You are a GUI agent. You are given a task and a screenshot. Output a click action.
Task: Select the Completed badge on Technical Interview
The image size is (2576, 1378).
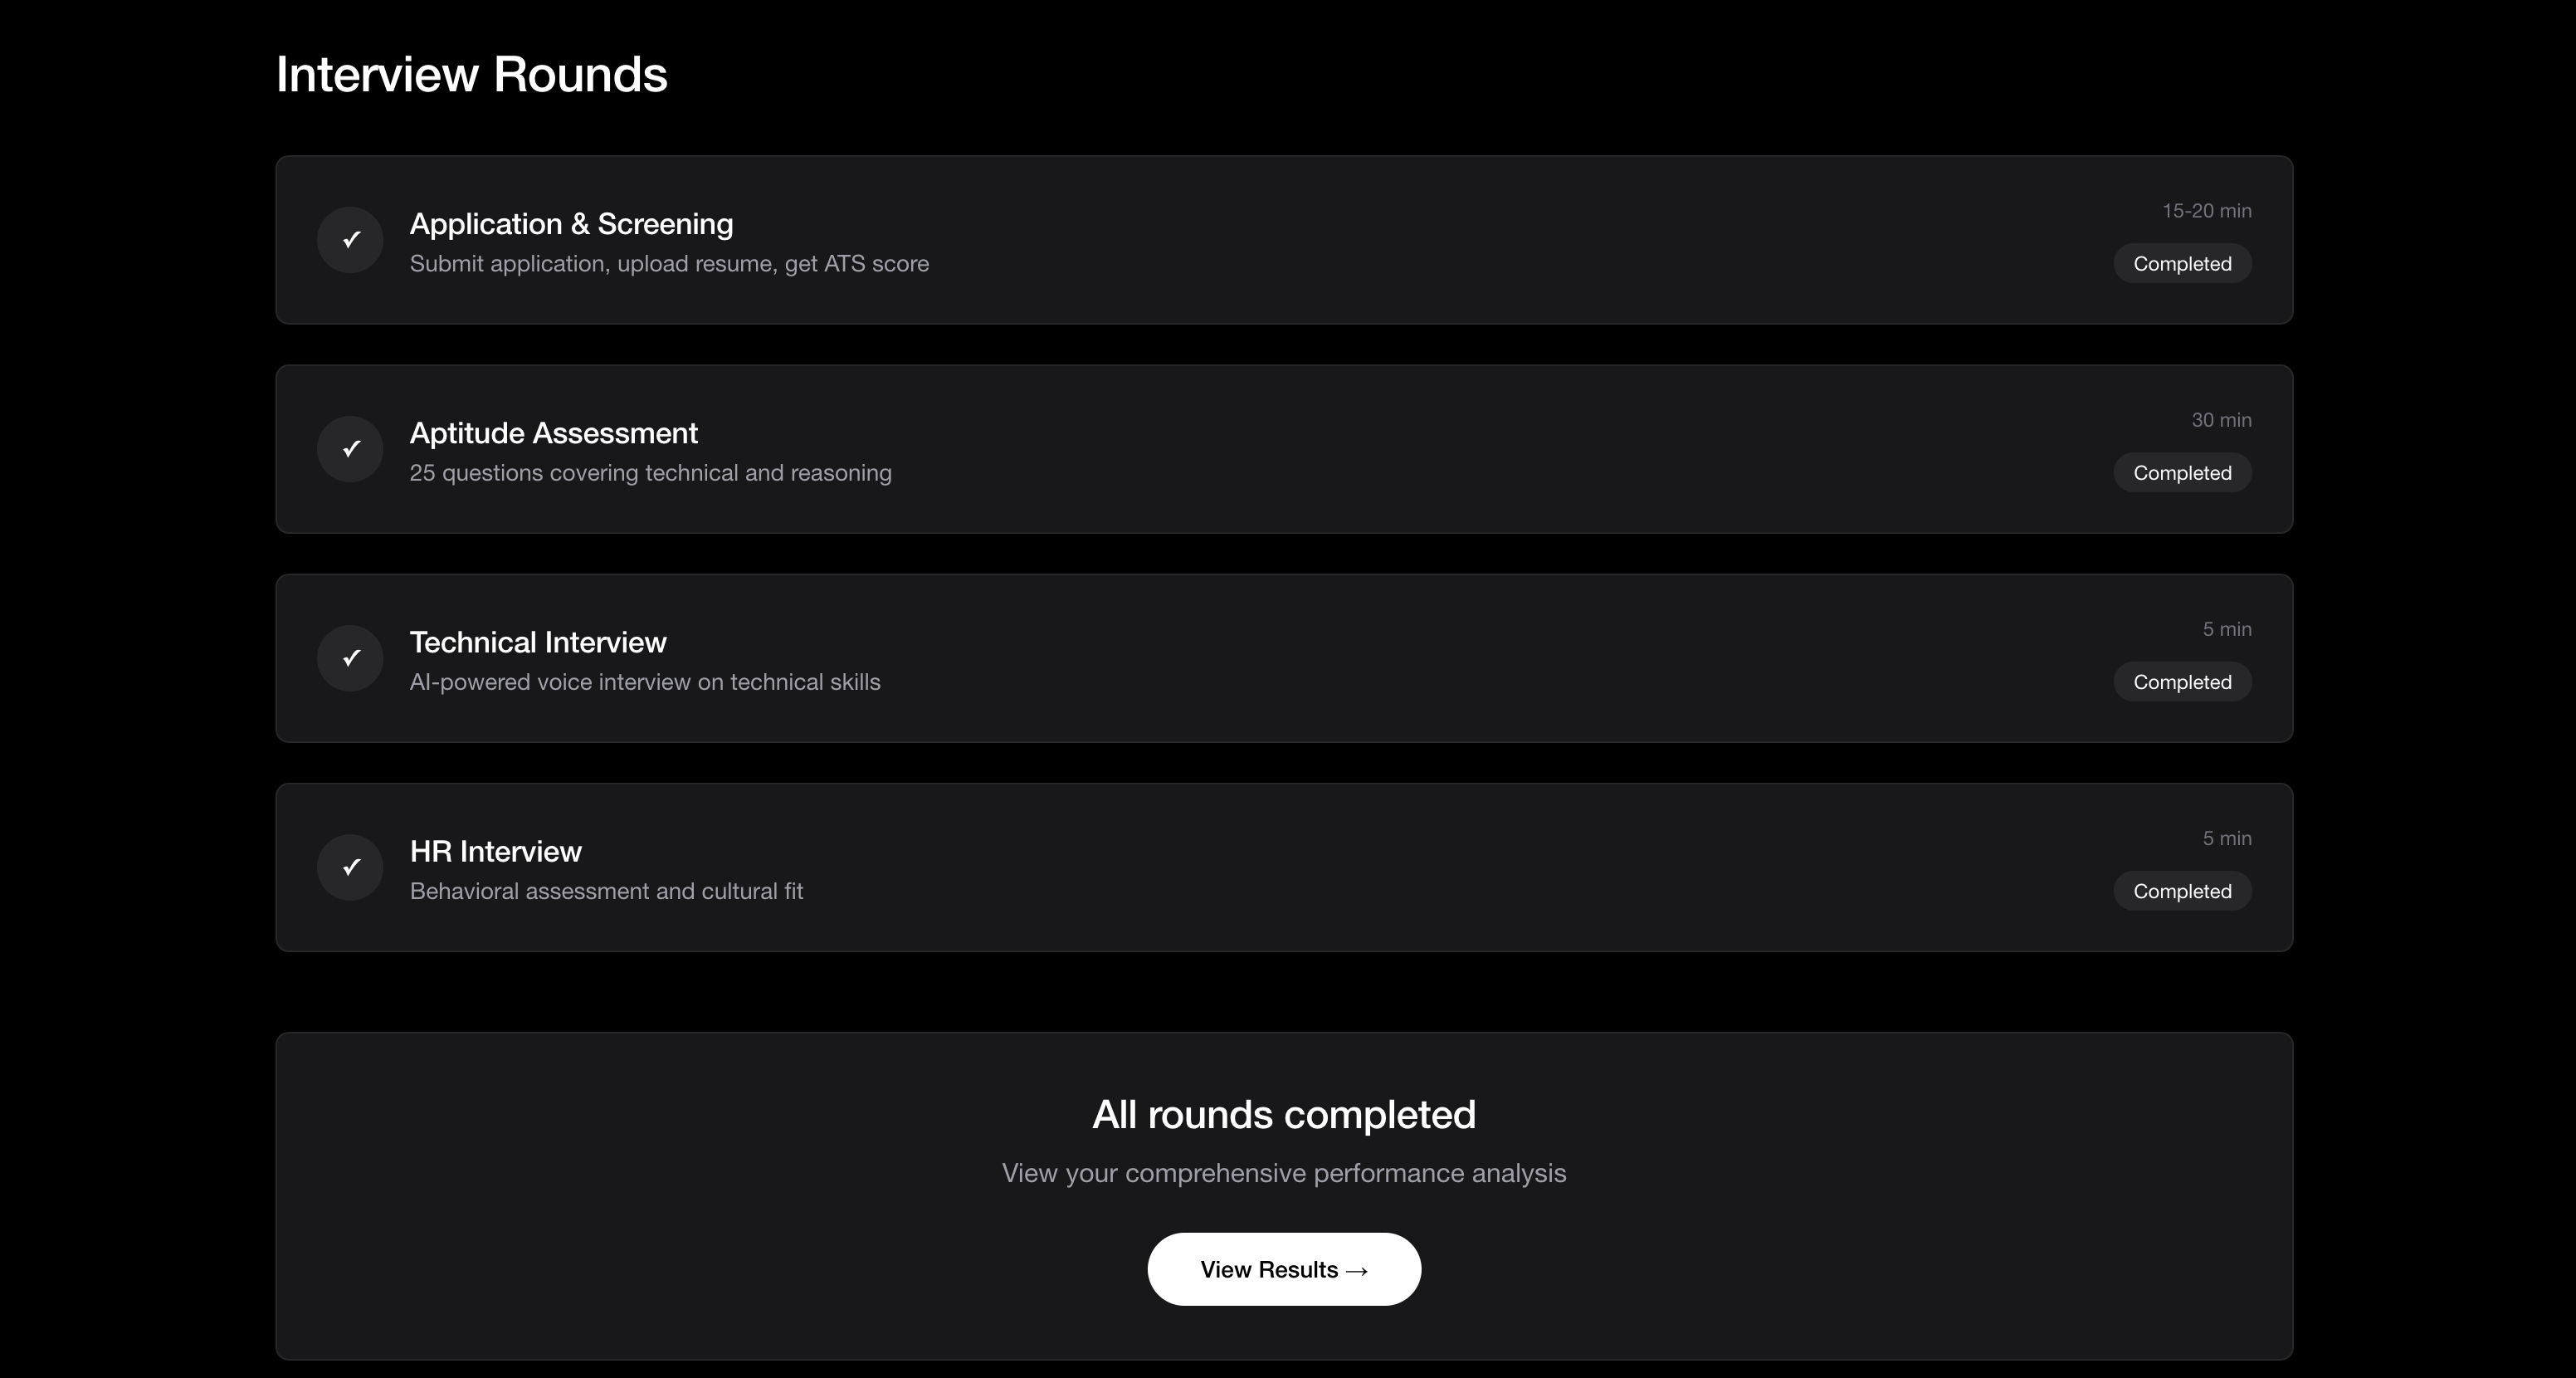(x=2182, y=681)
